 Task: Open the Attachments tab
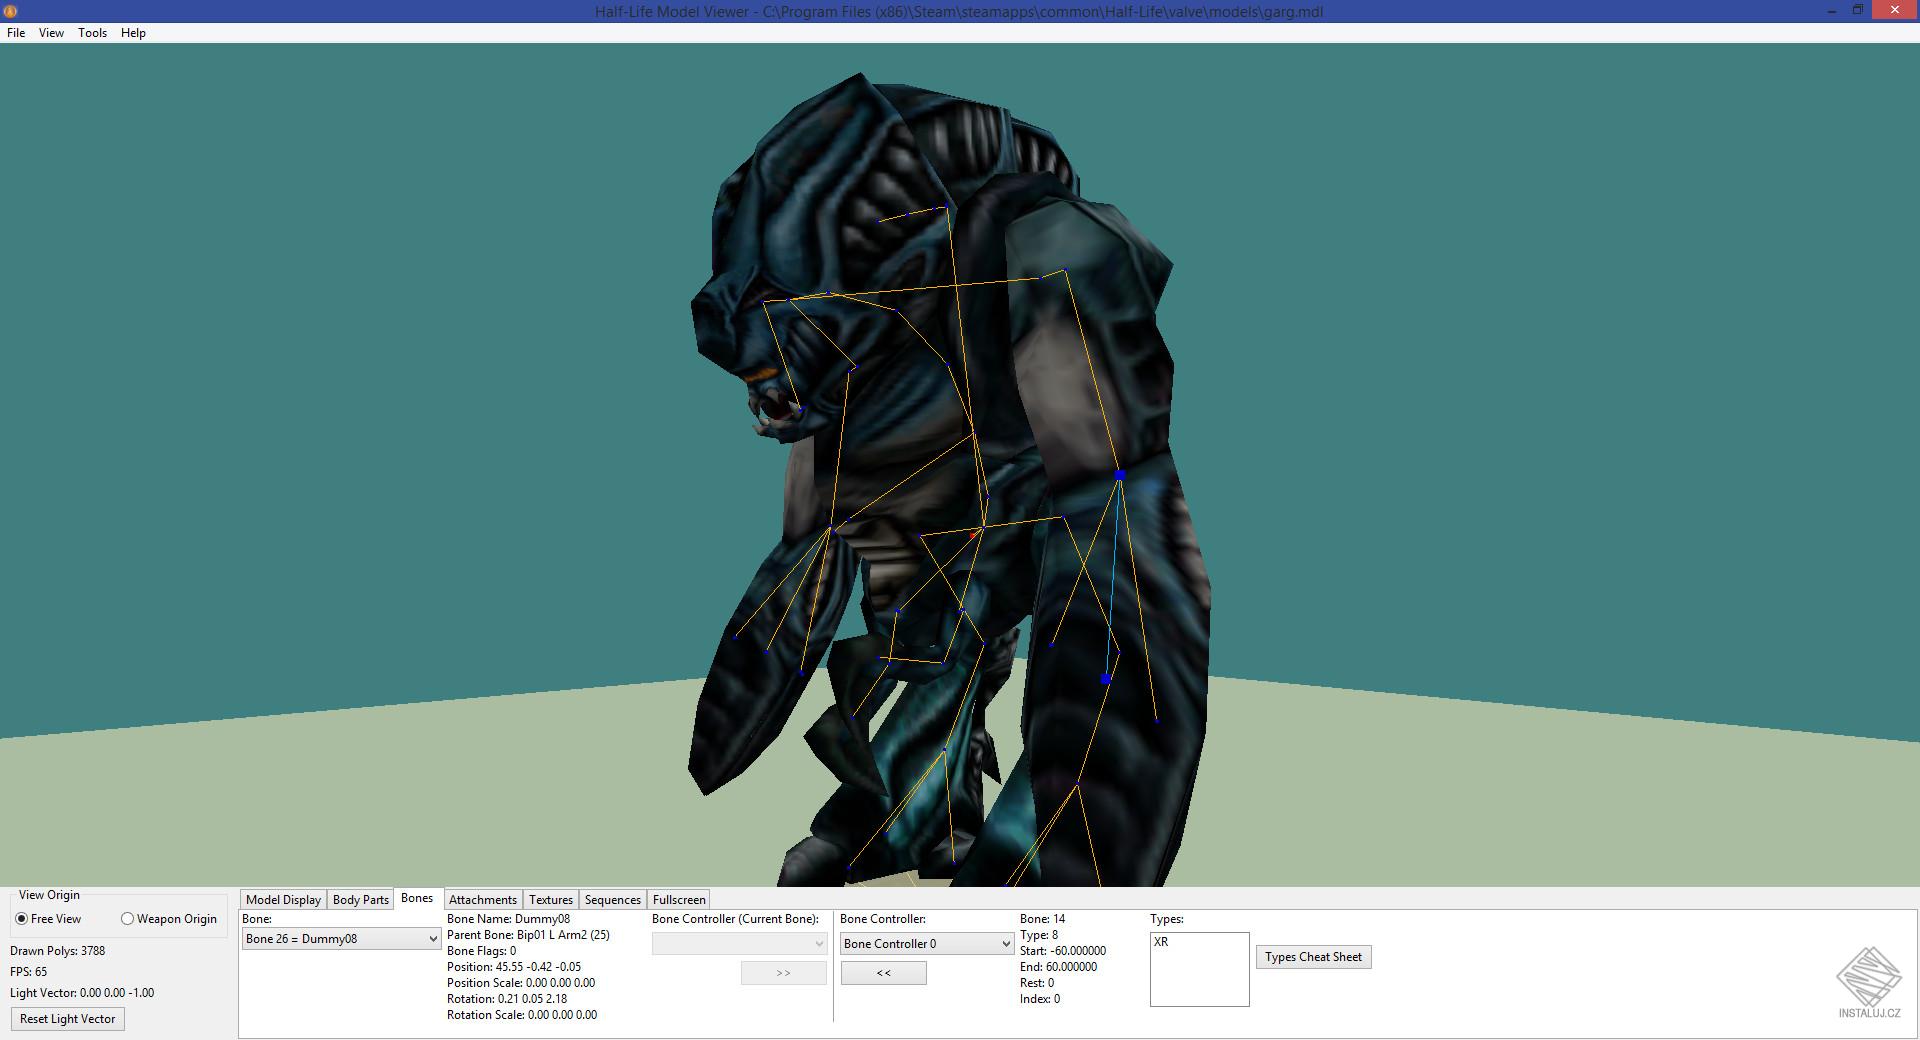coord(483,899)
